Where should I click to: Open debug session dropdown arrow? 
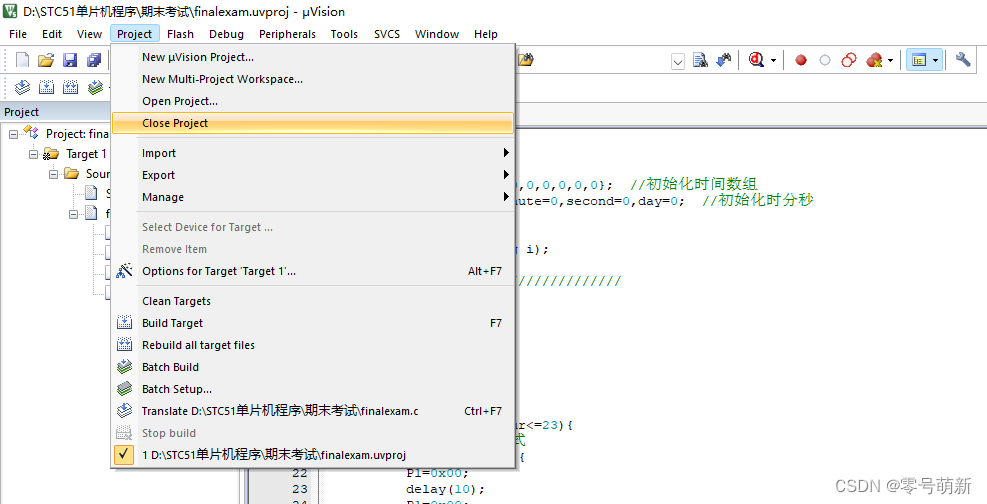tap(774, 61)
